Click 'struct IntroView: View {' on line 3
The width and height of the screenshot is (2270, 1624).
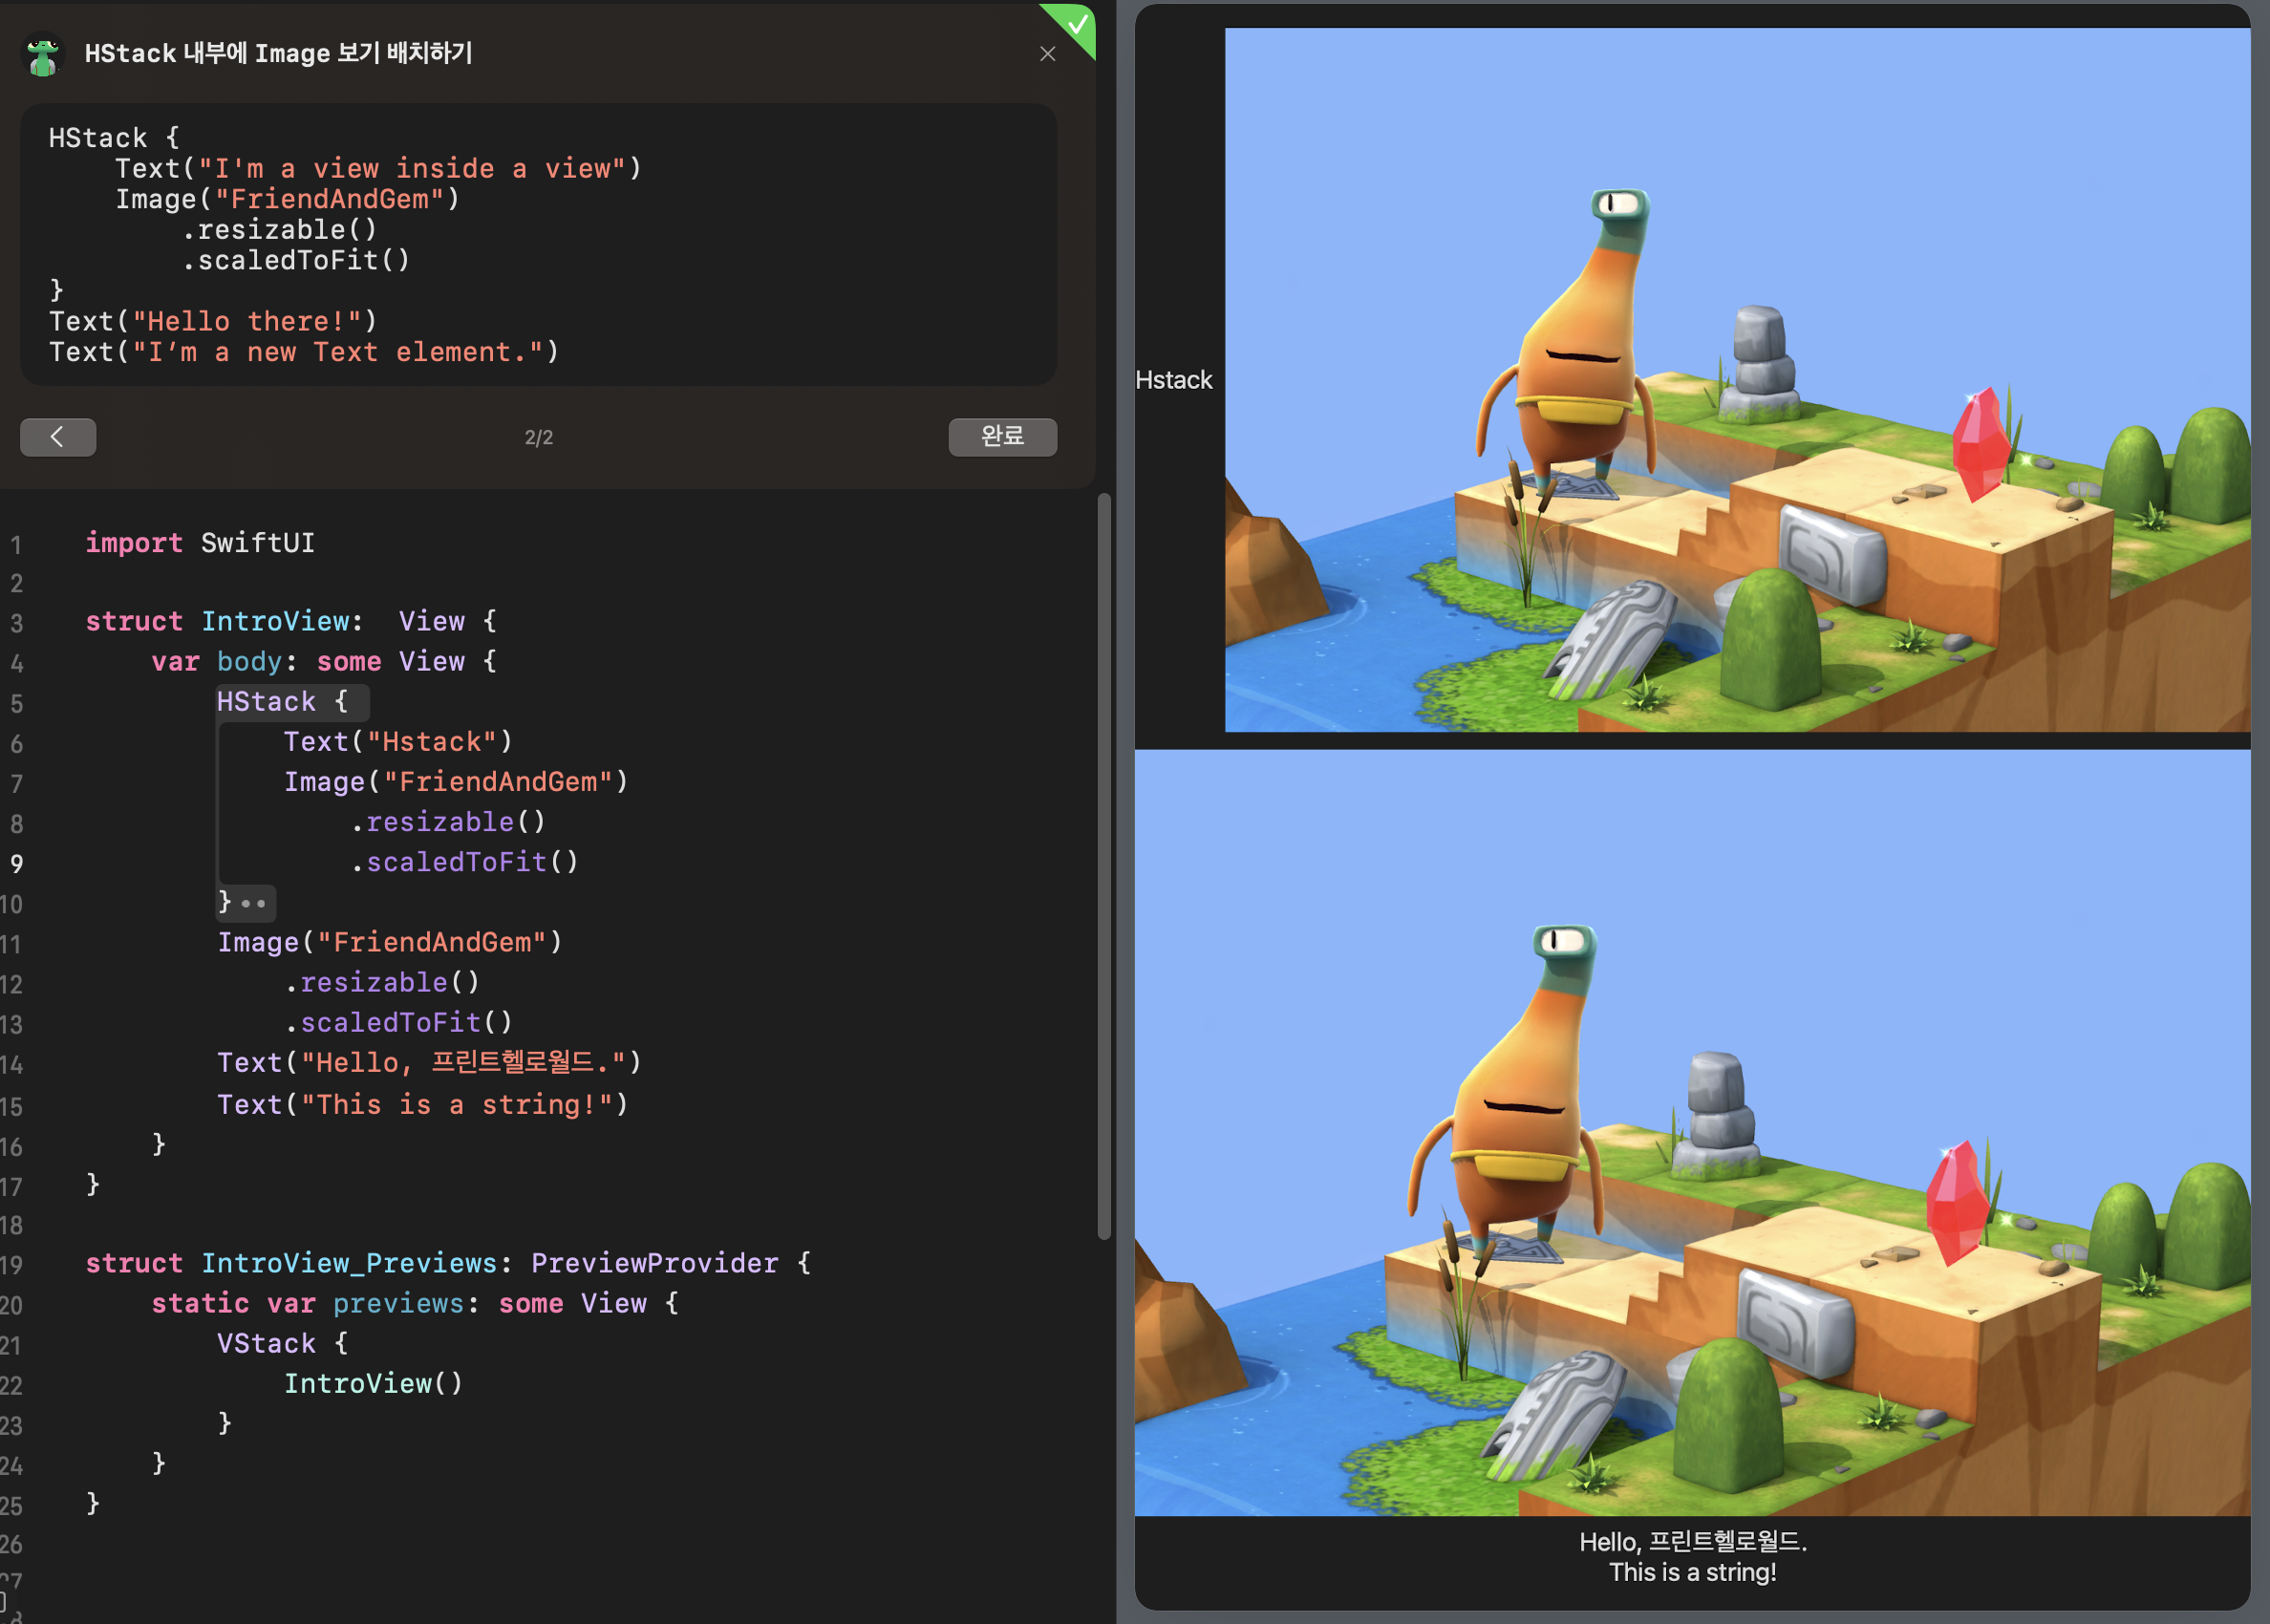(291, 622)
